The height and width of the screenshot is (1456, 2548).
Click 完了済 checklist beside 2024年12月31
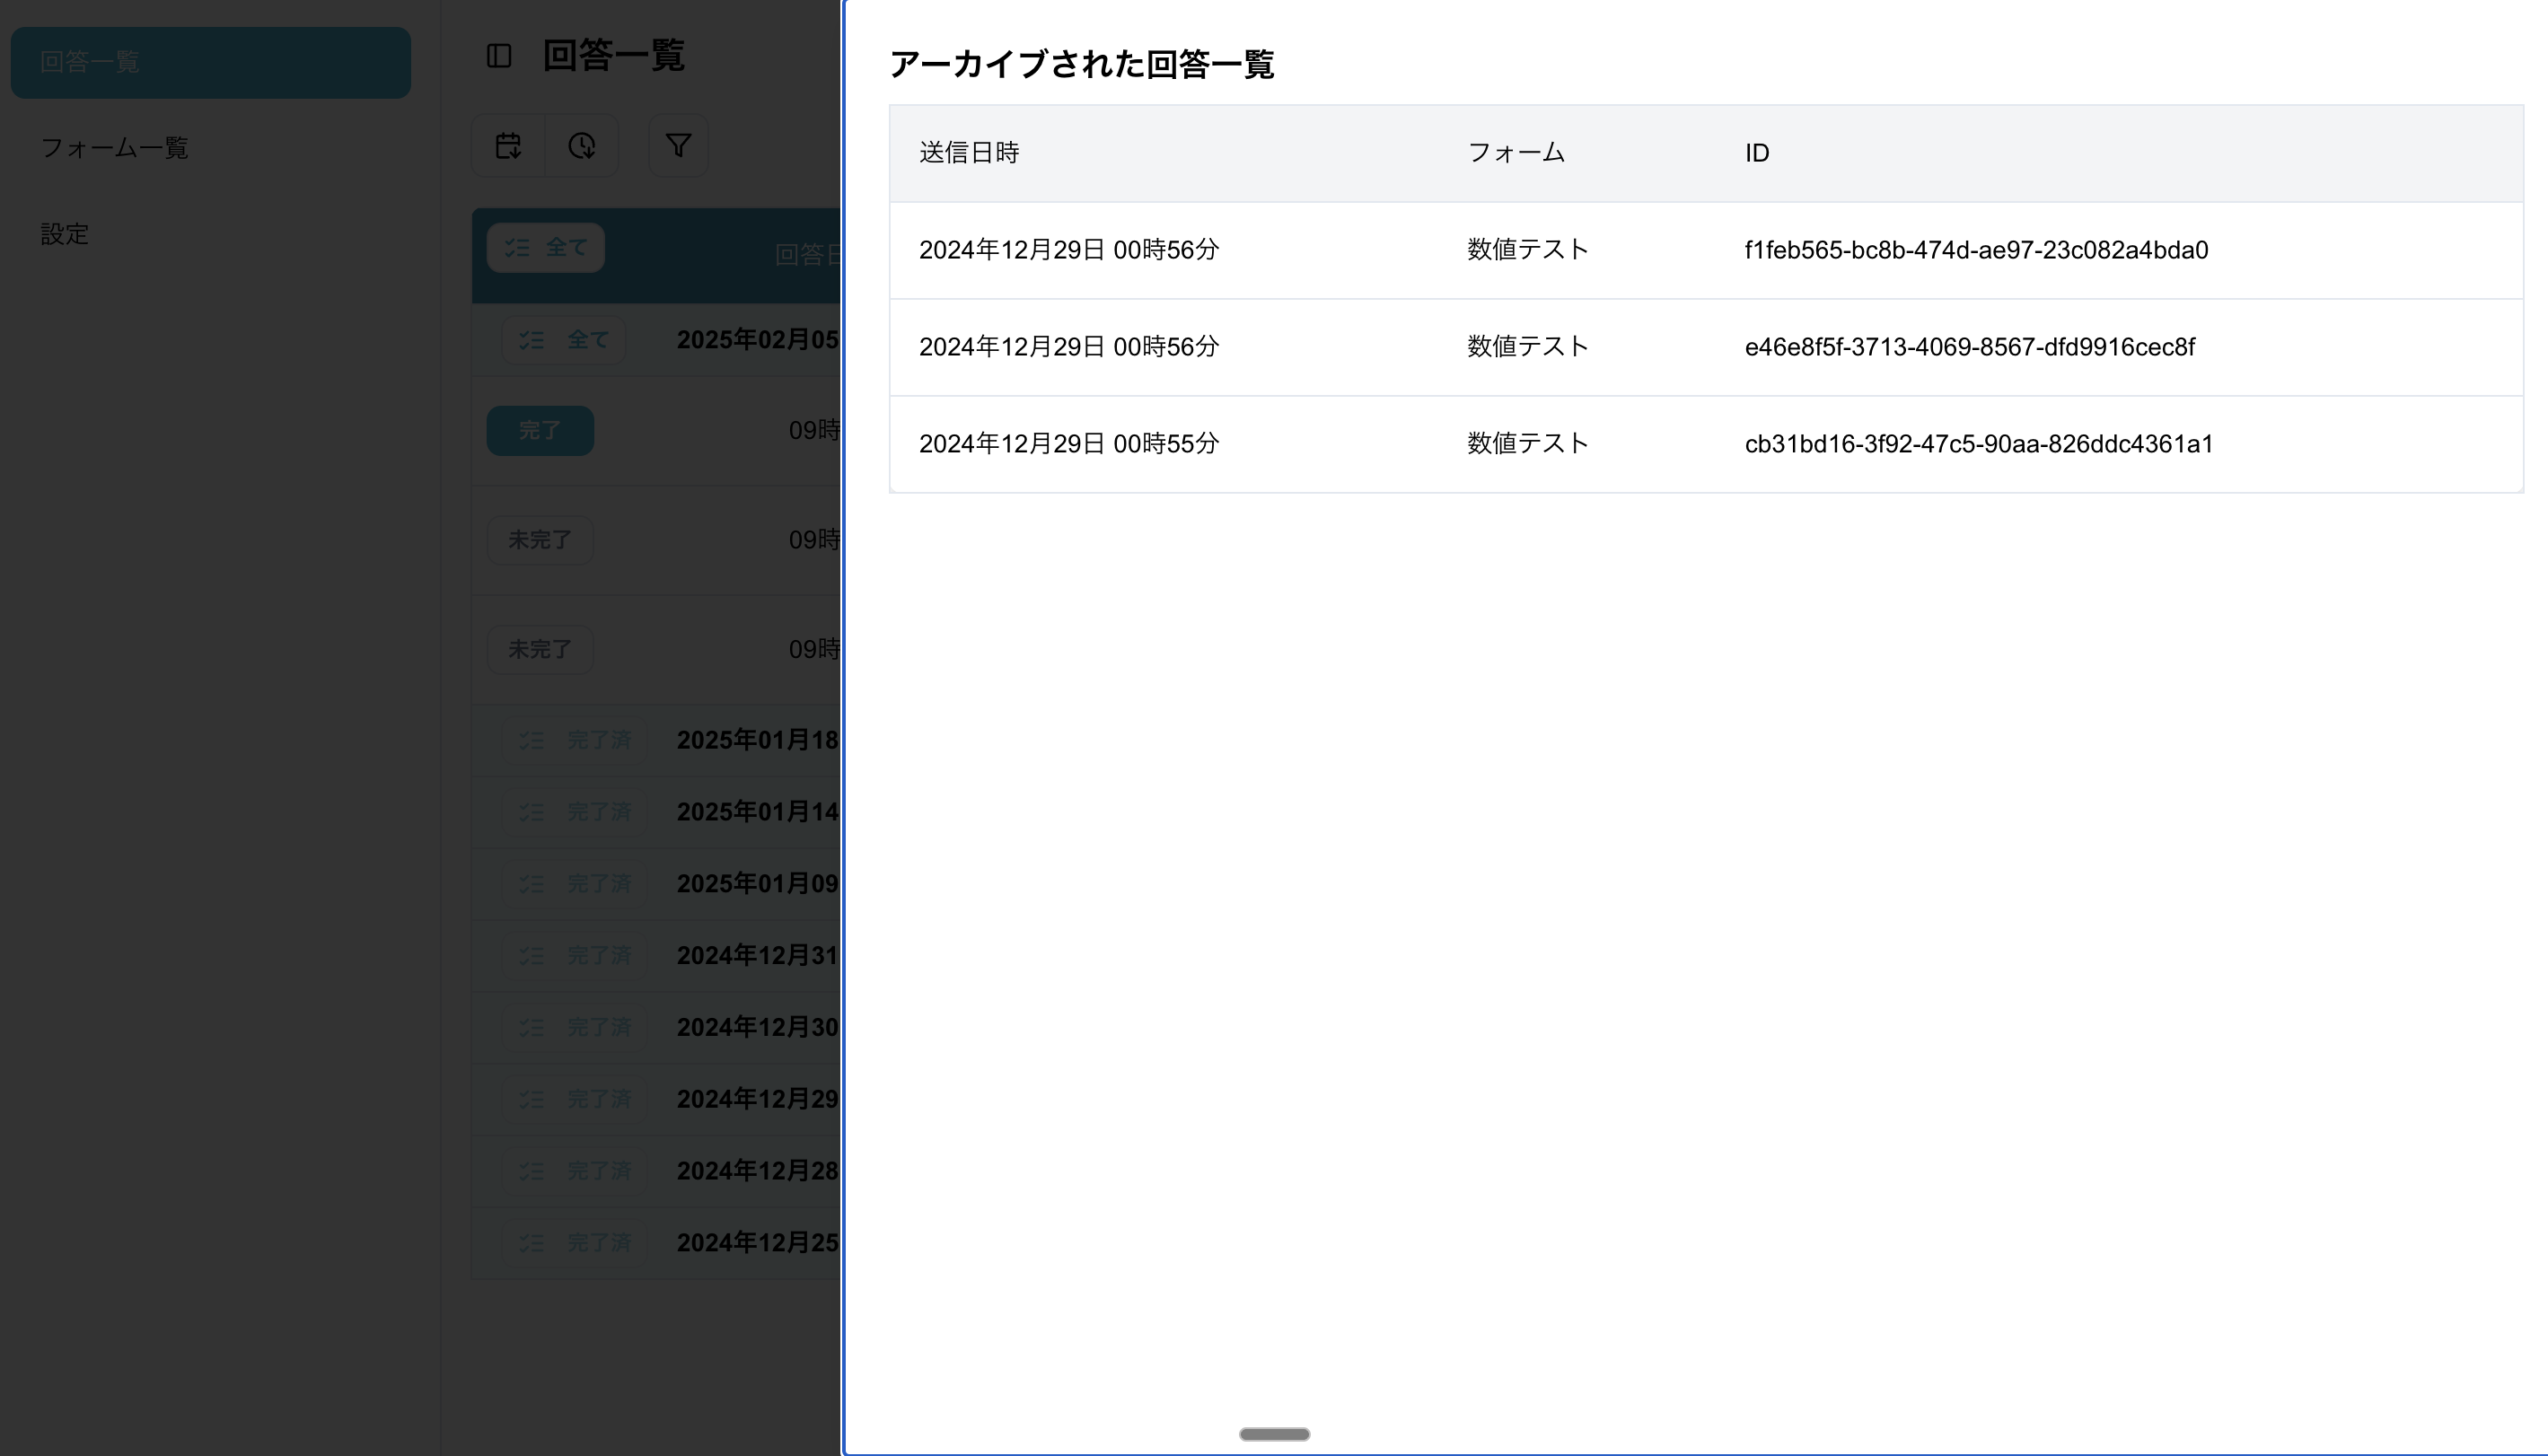pyautogui.click(x=575, y=956)
